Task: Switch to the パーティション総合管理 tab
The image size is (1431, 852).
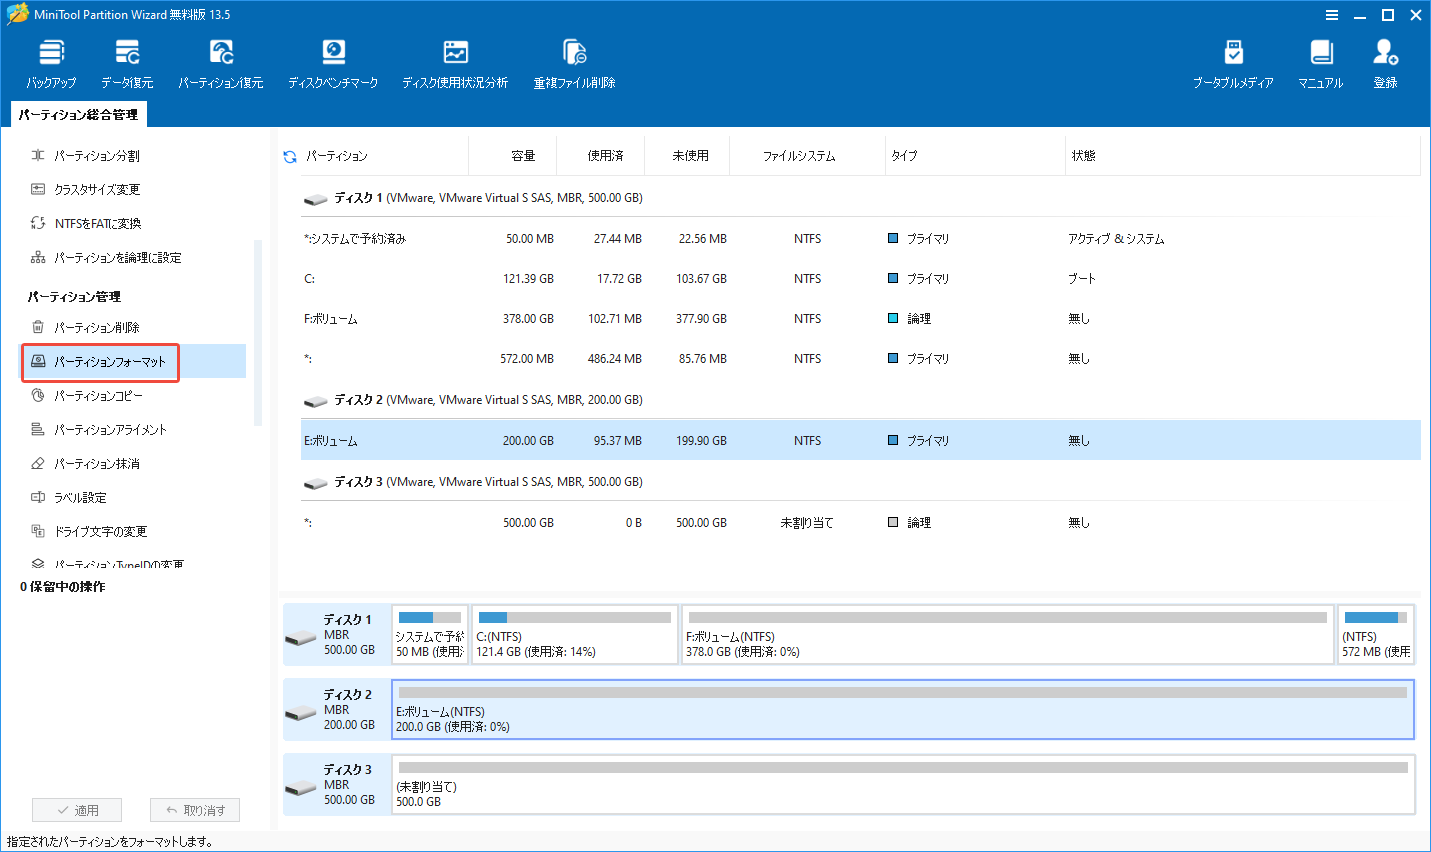Action: coord(77,114)
